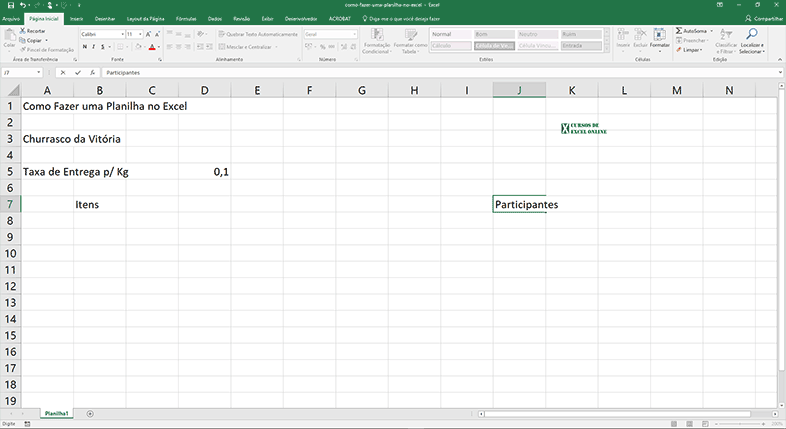
Task: Paste using the Colar button
Action: pos(9,39)
